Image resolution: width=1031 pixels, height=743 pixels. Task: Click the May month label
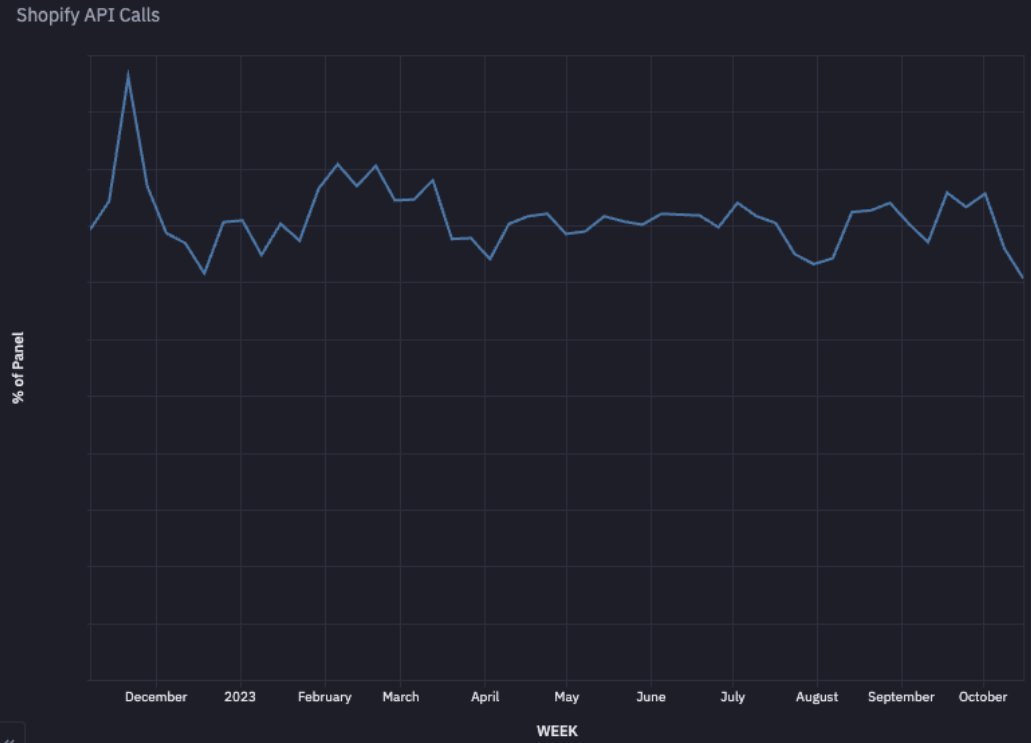click(567, 697)
